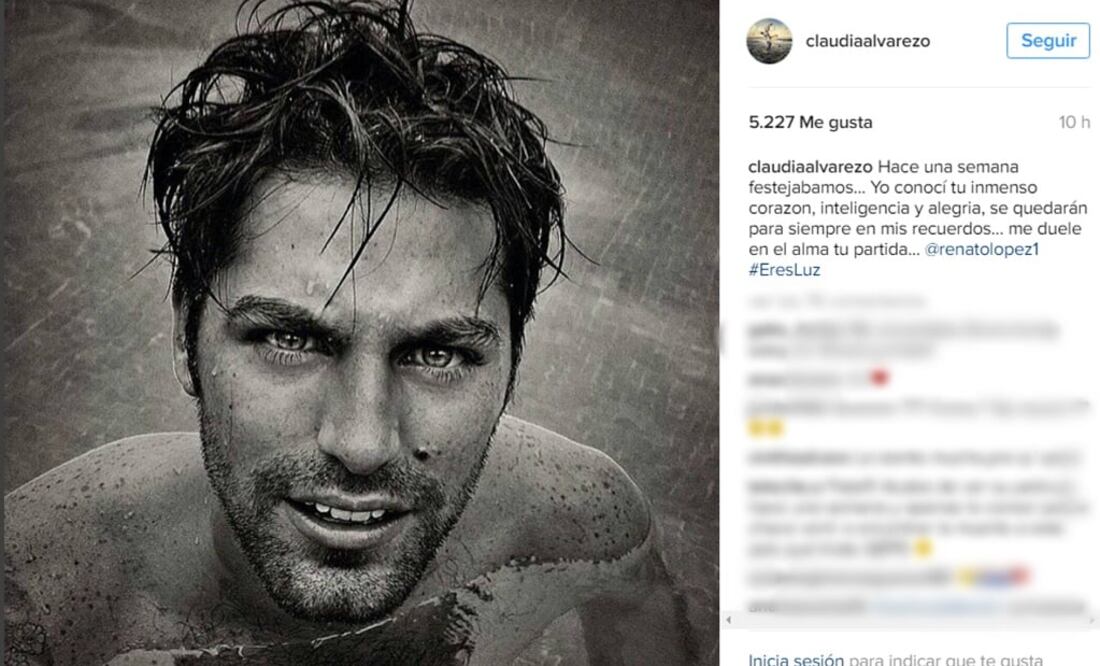This screenshot has width=1100, height=666.
Task: Click the 10 h post timestamp
Action: [1074, 122]
